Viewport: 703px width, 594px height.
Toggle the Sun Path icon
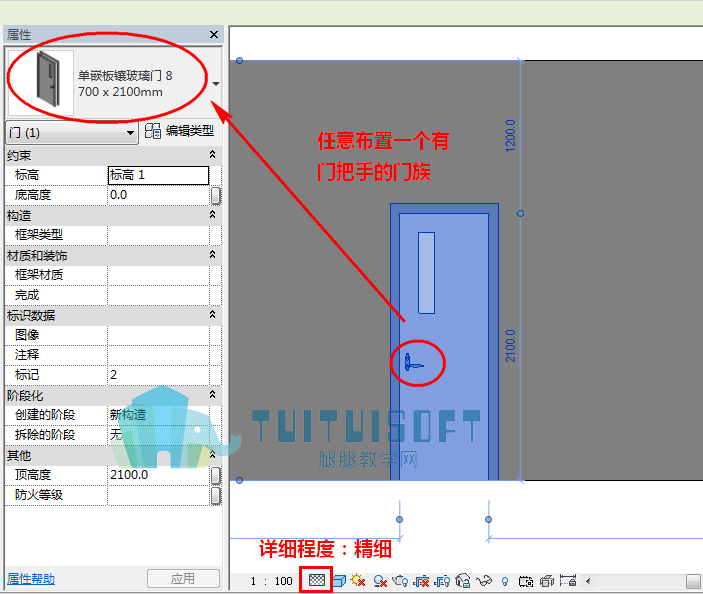358,581
